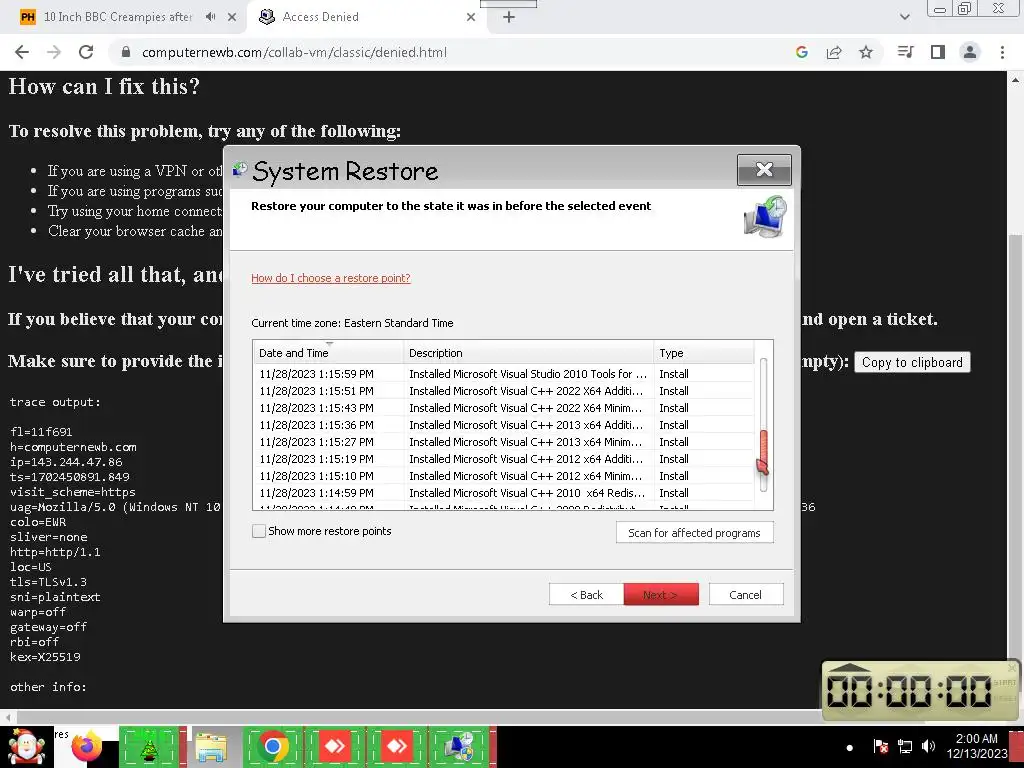Image resolution: width=1024 pixels, height=768 pixels.
Task: Close the Access Denied tab
Action: coord(471,17)
